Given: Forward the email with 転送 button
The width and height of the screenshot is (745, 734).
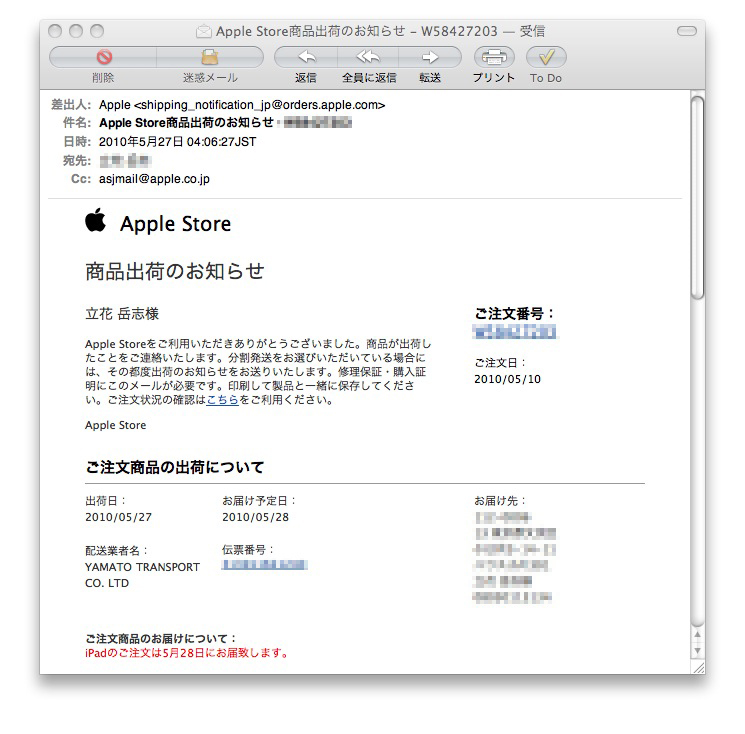Looking at the screenshot, I should (x=430, y=57).
